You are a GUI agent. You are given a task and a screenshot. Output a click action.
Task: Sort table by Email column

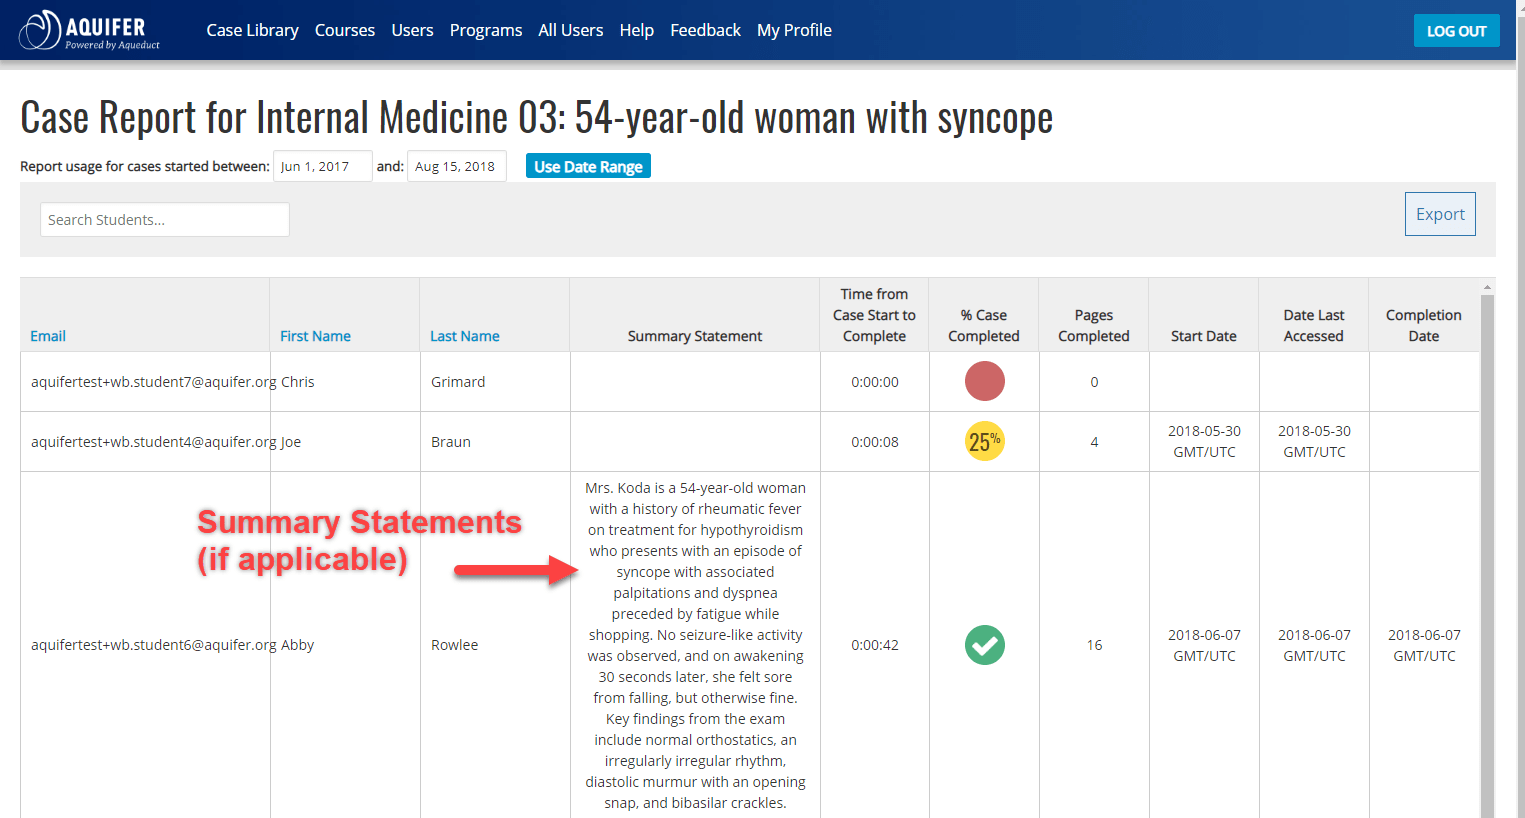tap(48, 336)
